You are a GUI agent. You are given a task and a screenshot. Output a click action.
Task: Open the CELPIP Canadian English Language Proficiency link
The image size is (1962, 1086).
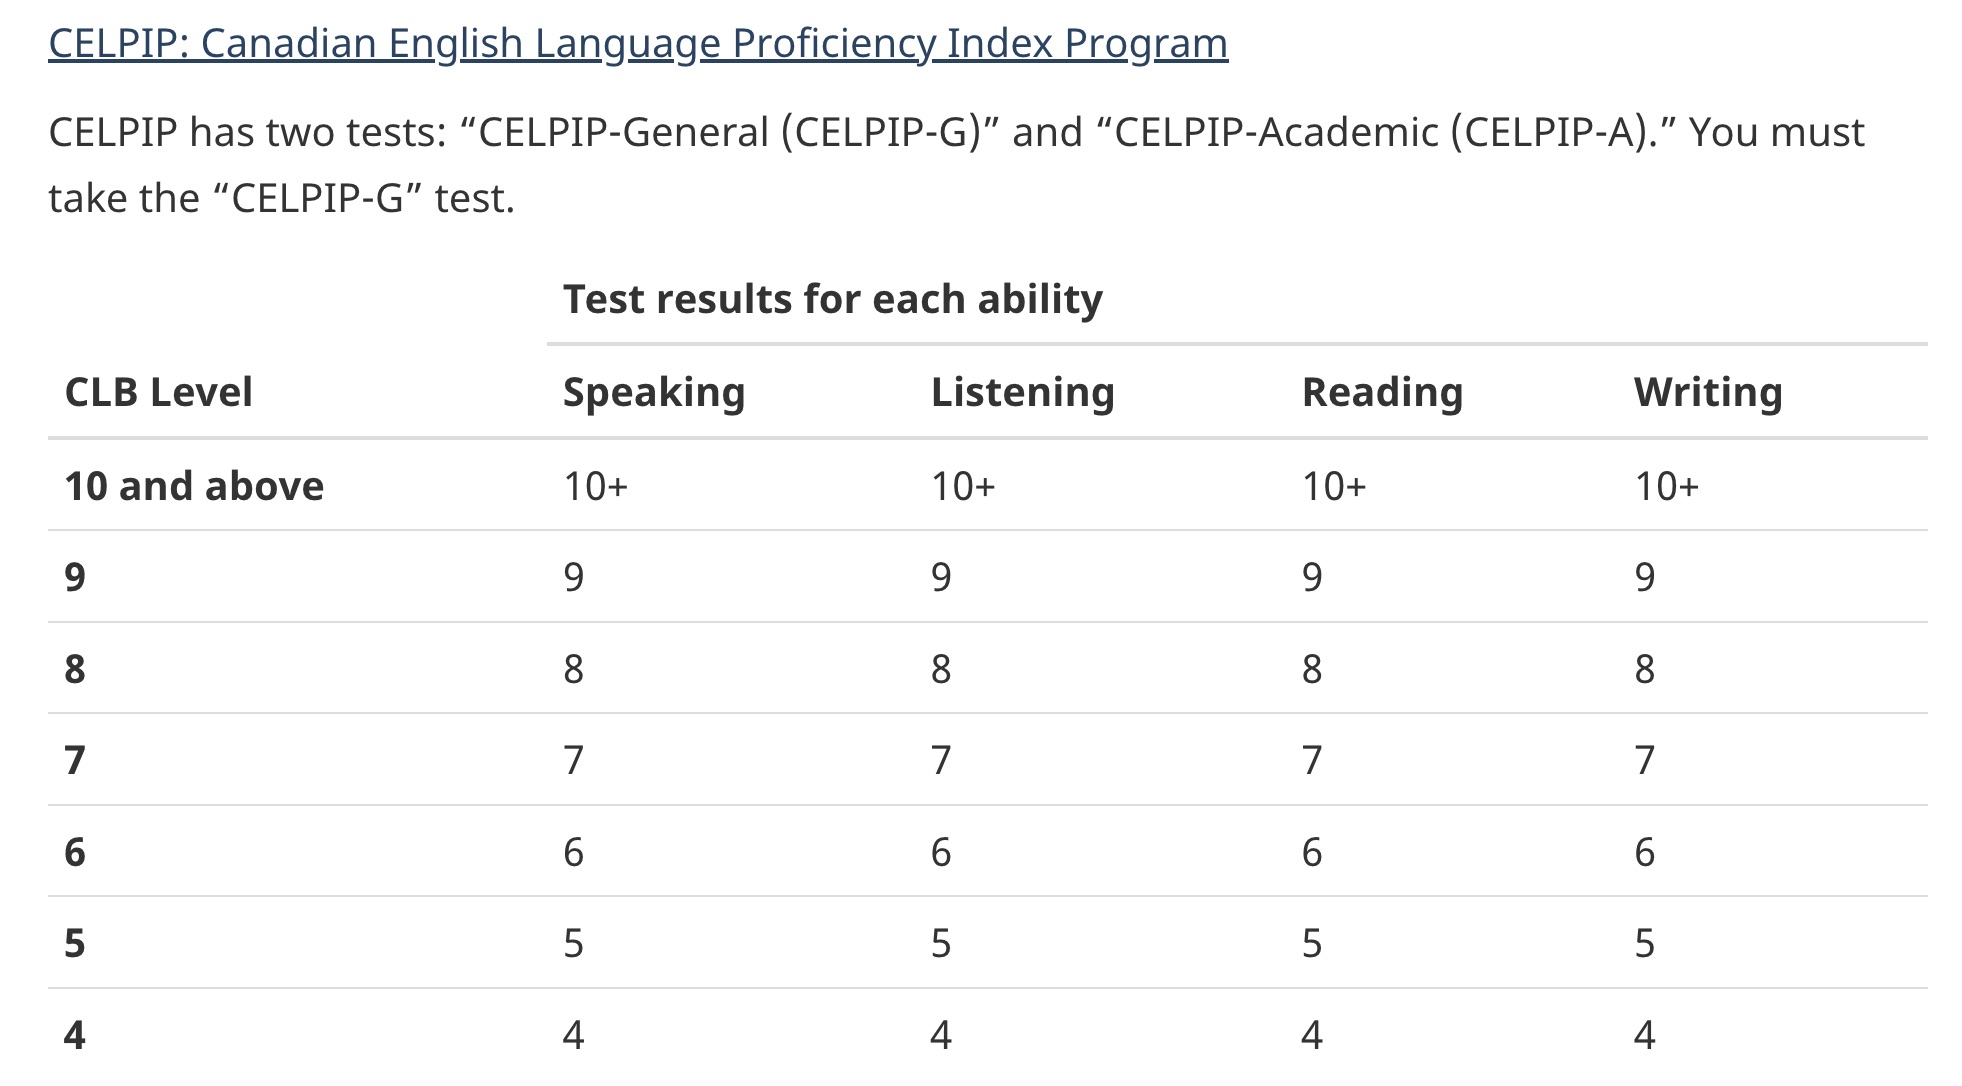coord(638,44)
